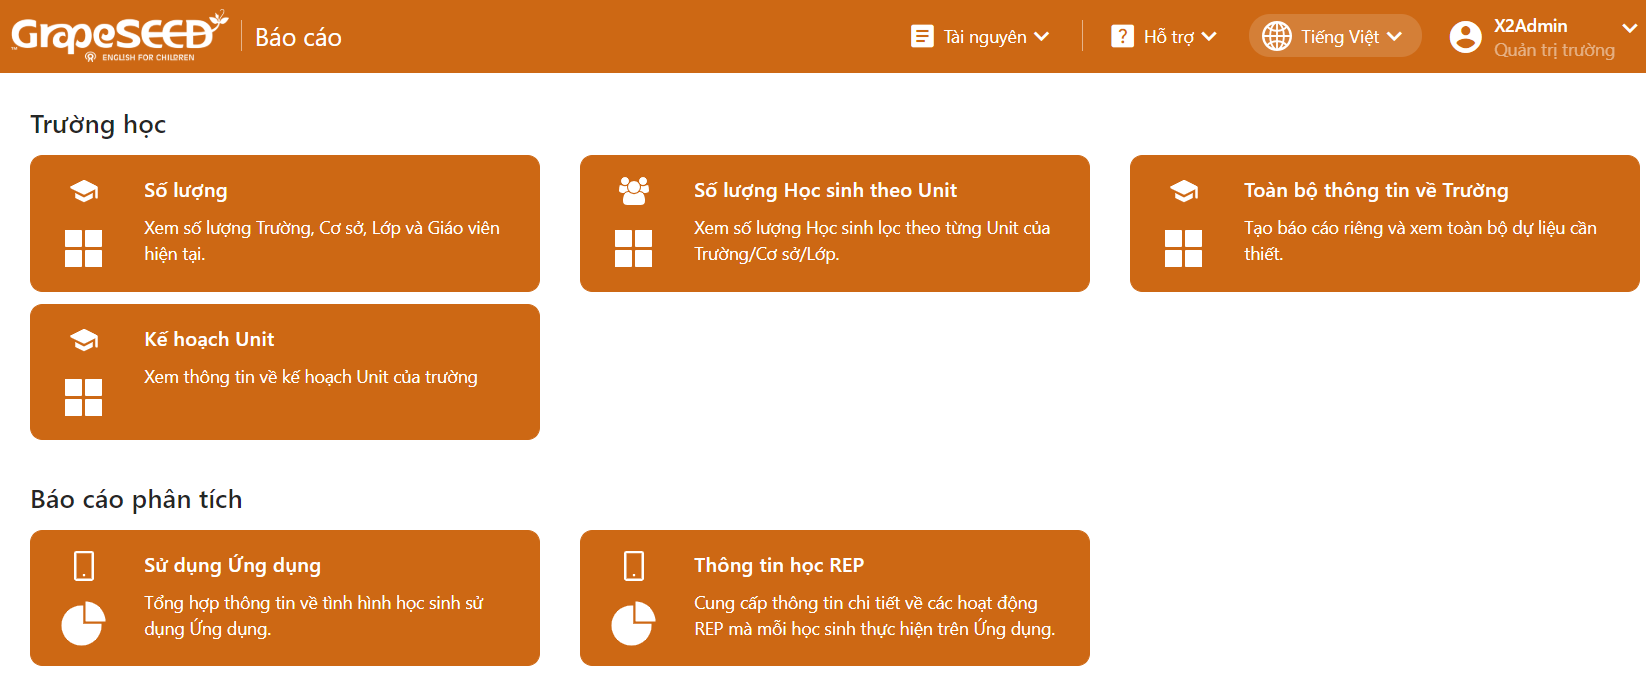Open the Thông tin học REP title
1646x676 pixels.
click(779, 565)
